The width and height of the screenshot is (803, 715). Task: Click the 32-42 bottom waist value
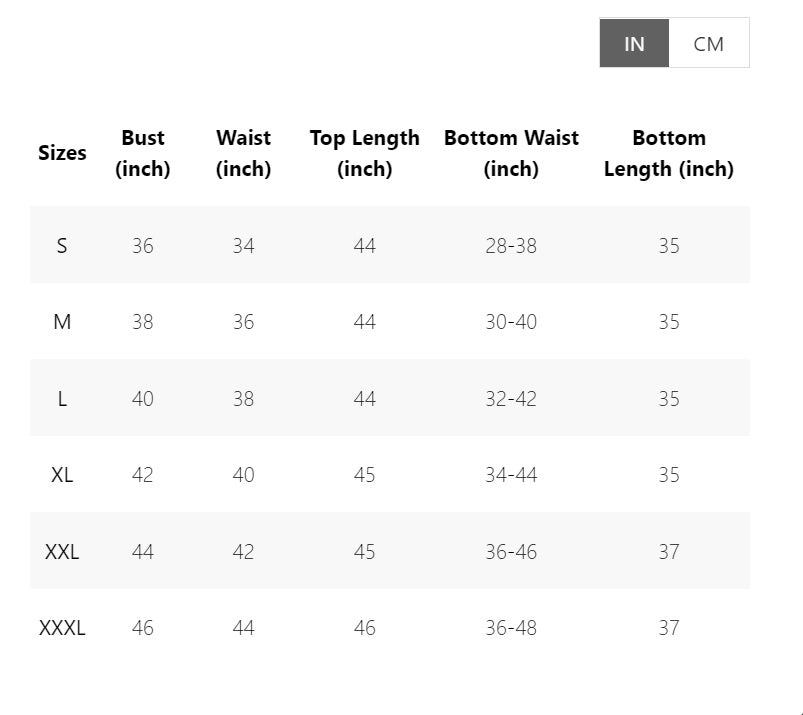[511, 398]
